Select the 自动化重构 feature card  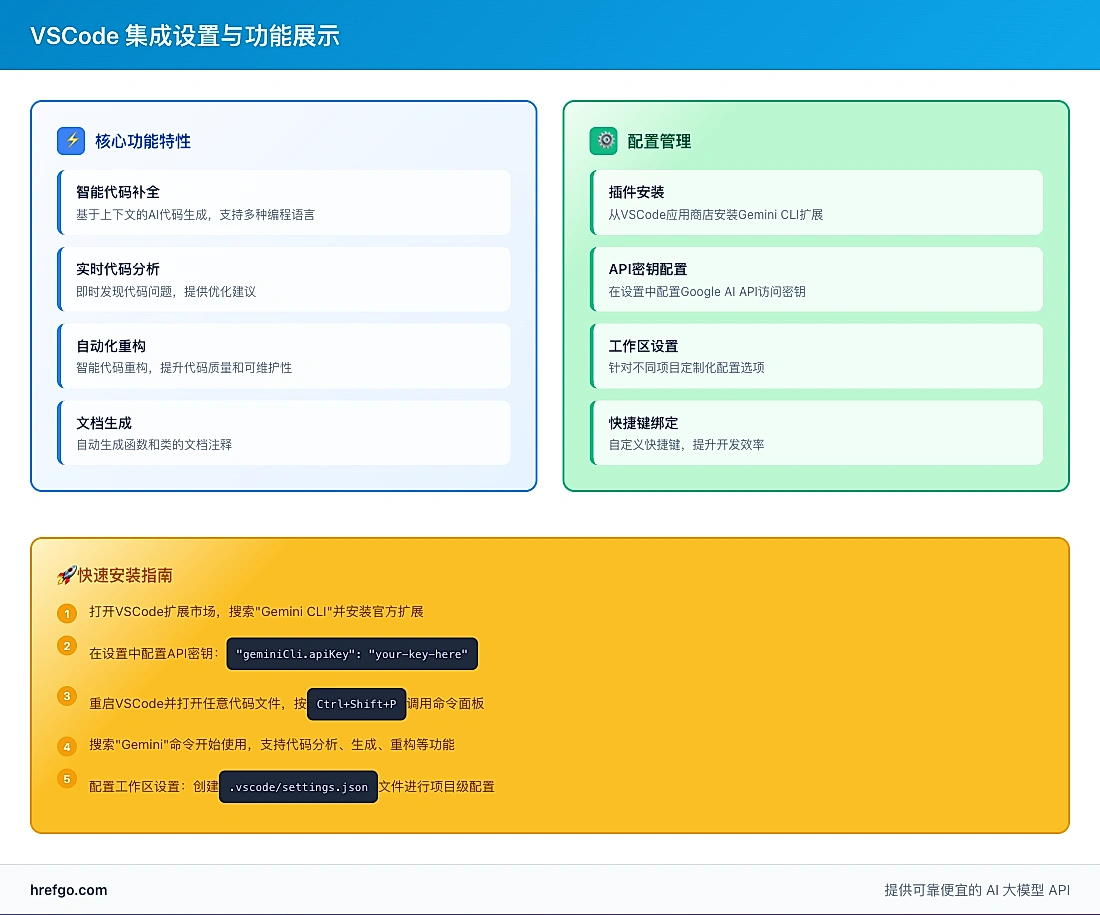[283, 356]
